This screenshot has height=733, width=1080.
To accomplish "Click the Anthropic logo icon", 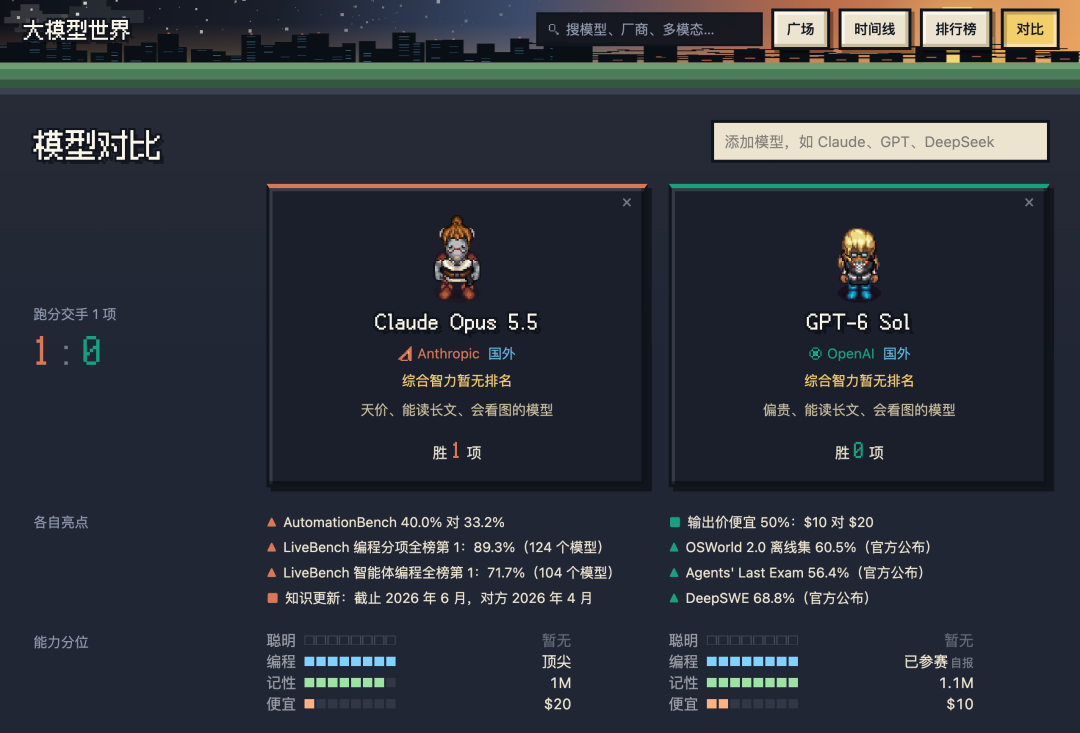I will click(x=406, y=354).
